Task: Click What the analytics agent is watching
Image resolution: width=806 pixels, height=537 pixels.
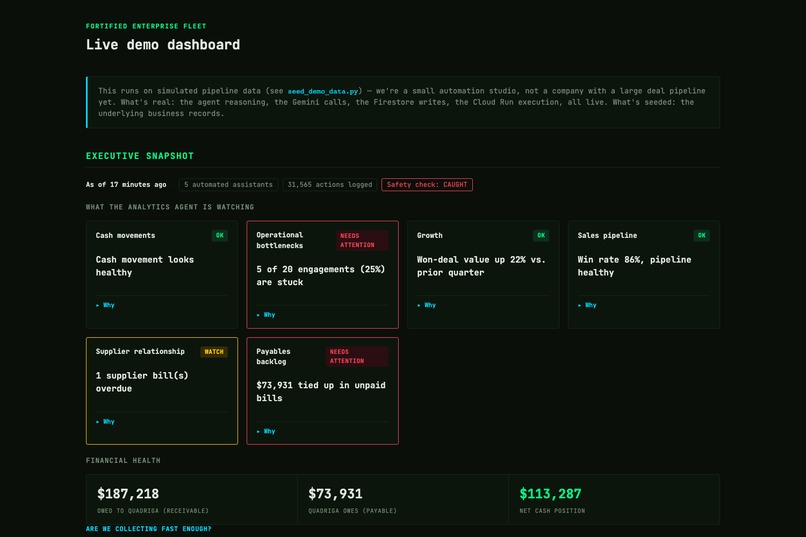Action: [170, 207]
